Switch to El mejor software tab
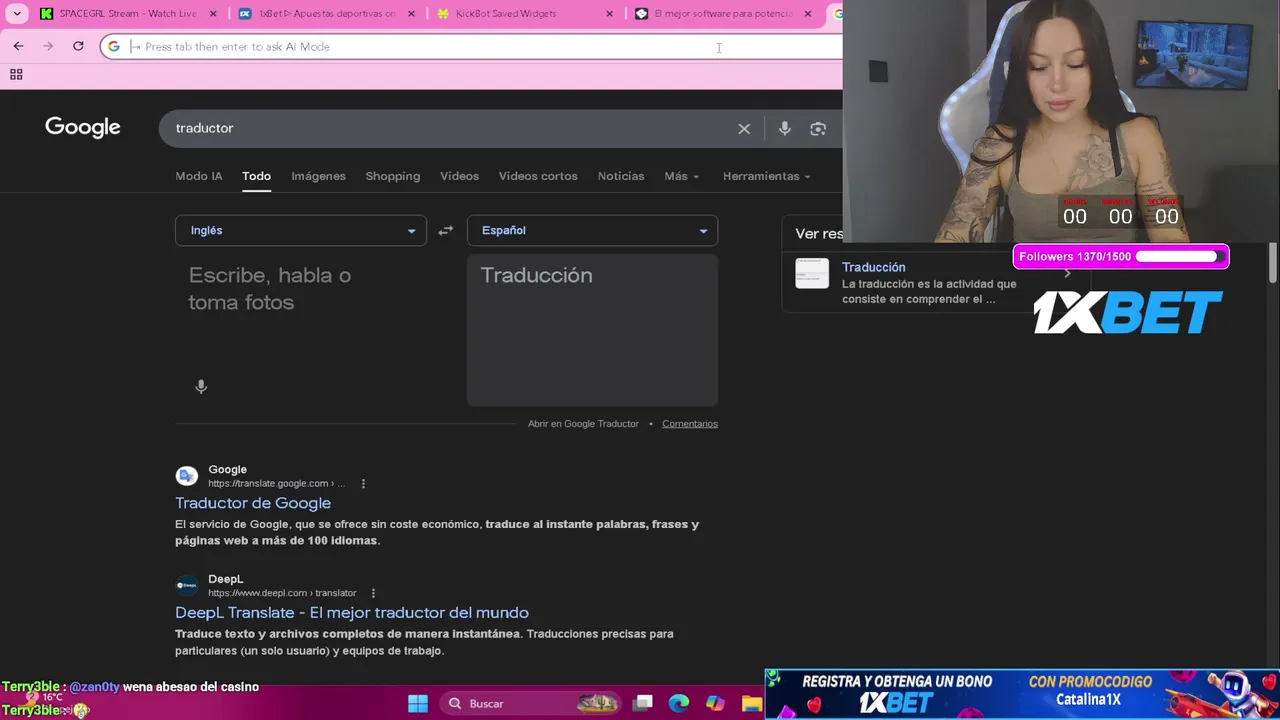1280x720 pixels. click(x=723, y=14)
